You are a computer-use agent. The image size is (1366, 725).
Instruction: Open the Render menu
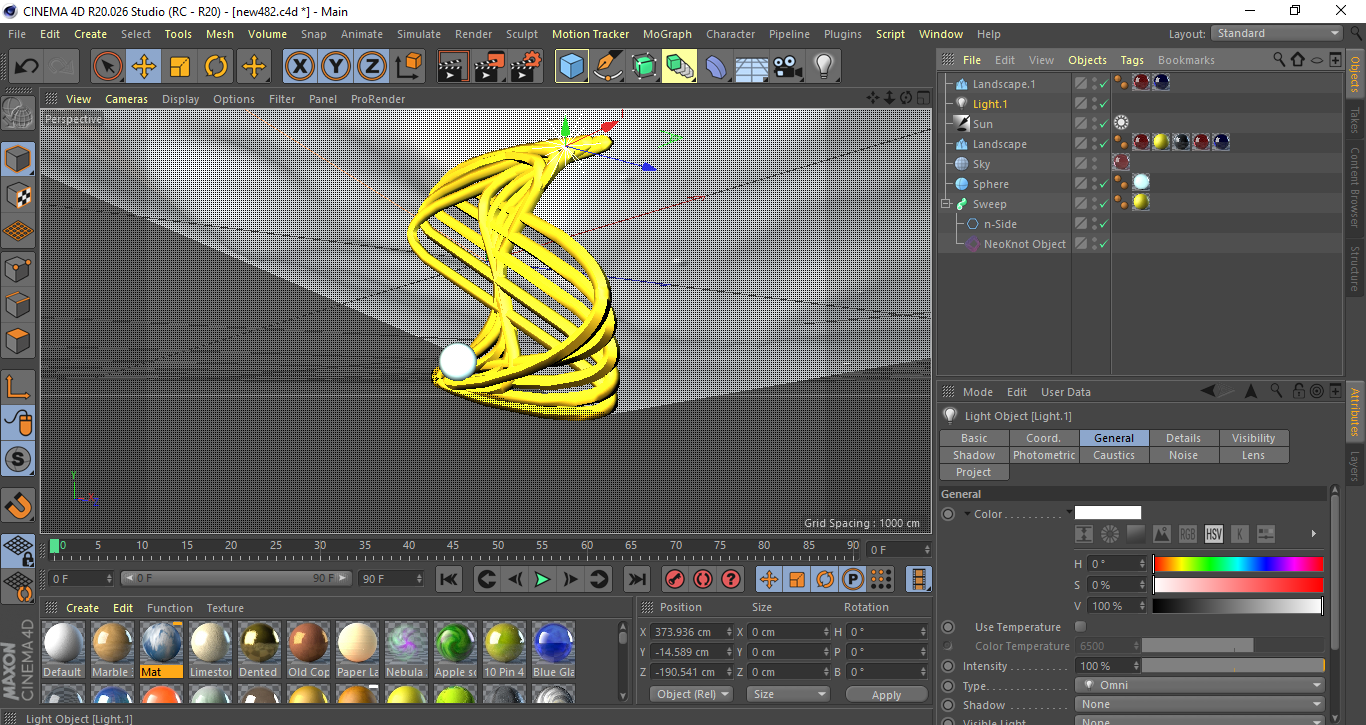[473, 34]
